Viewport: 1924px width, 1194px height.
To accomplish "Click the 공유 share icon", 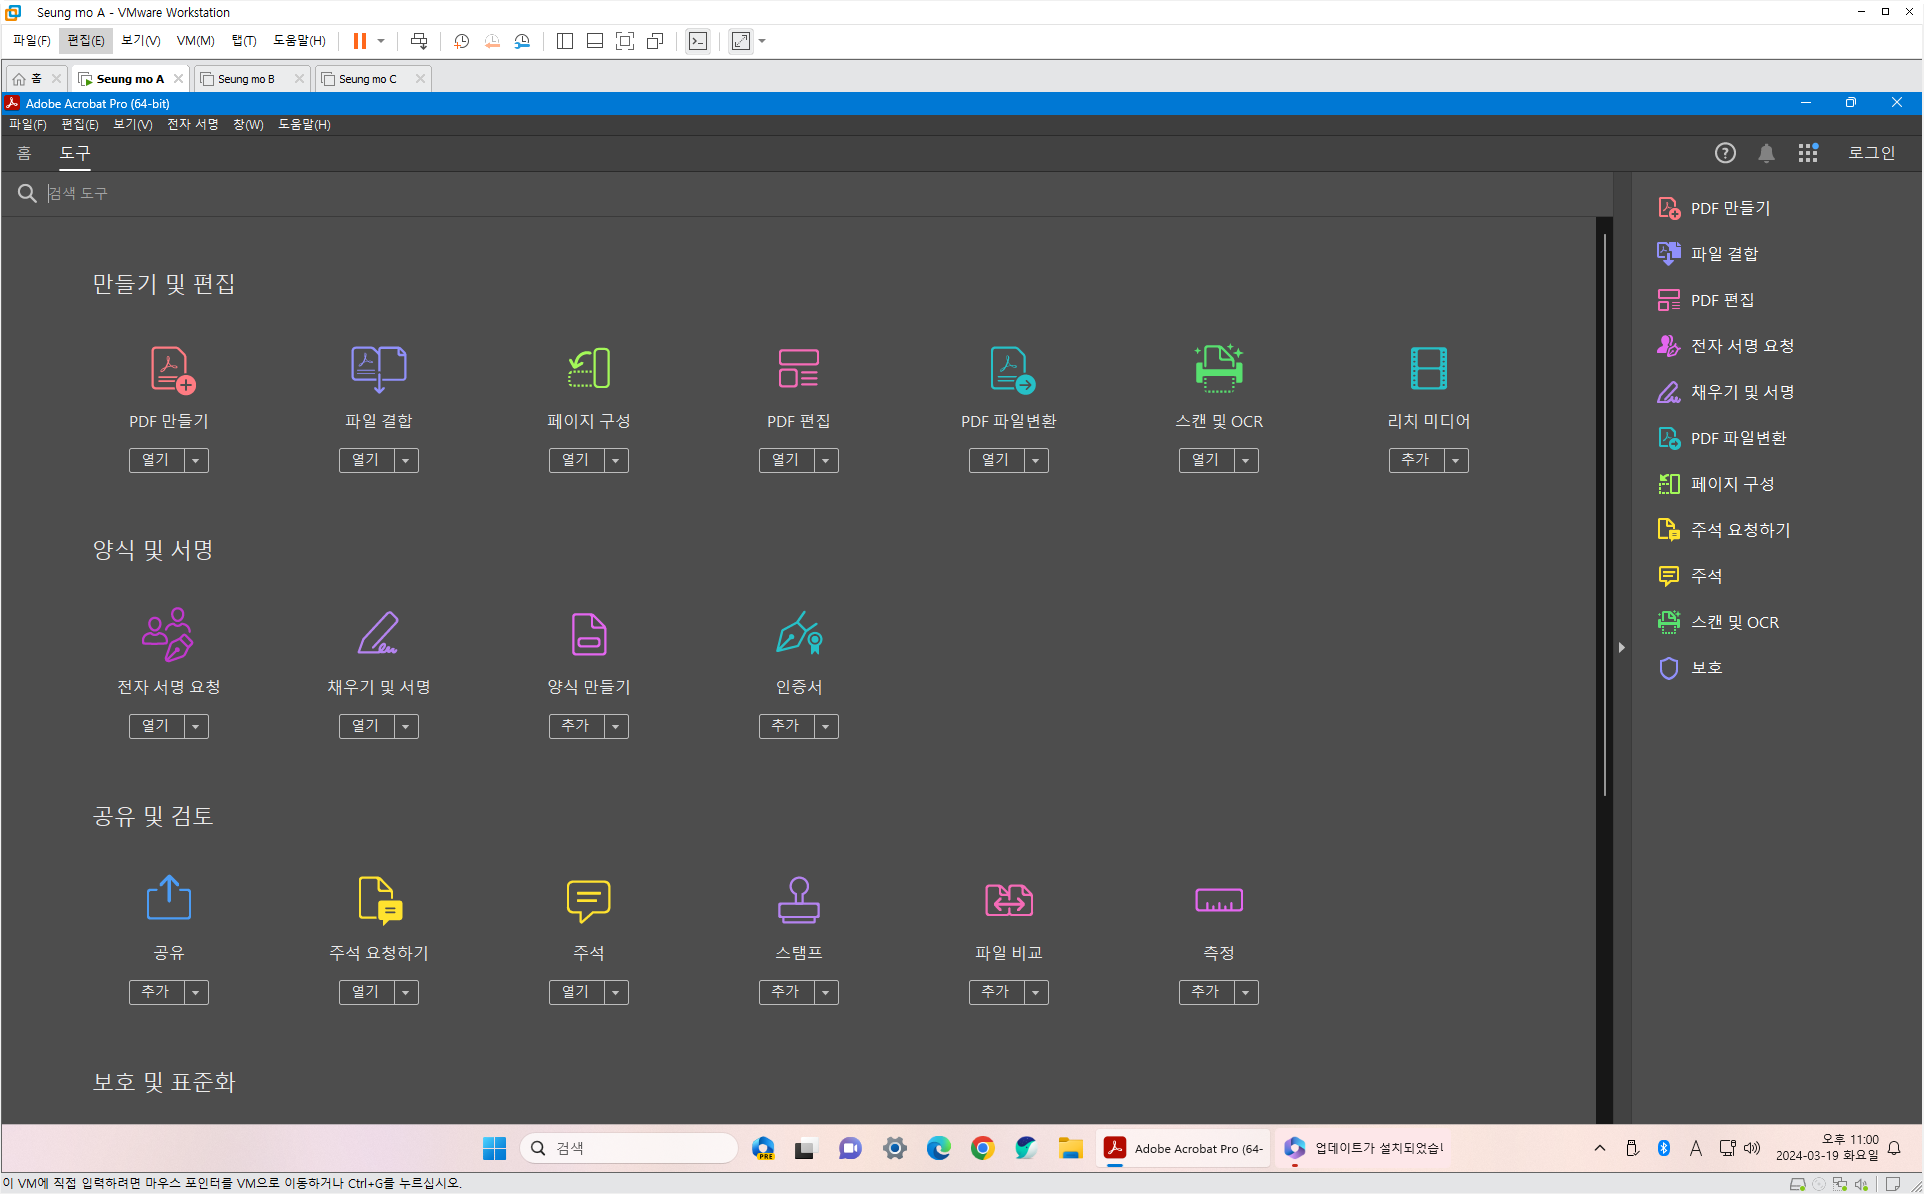I will 169,898.
